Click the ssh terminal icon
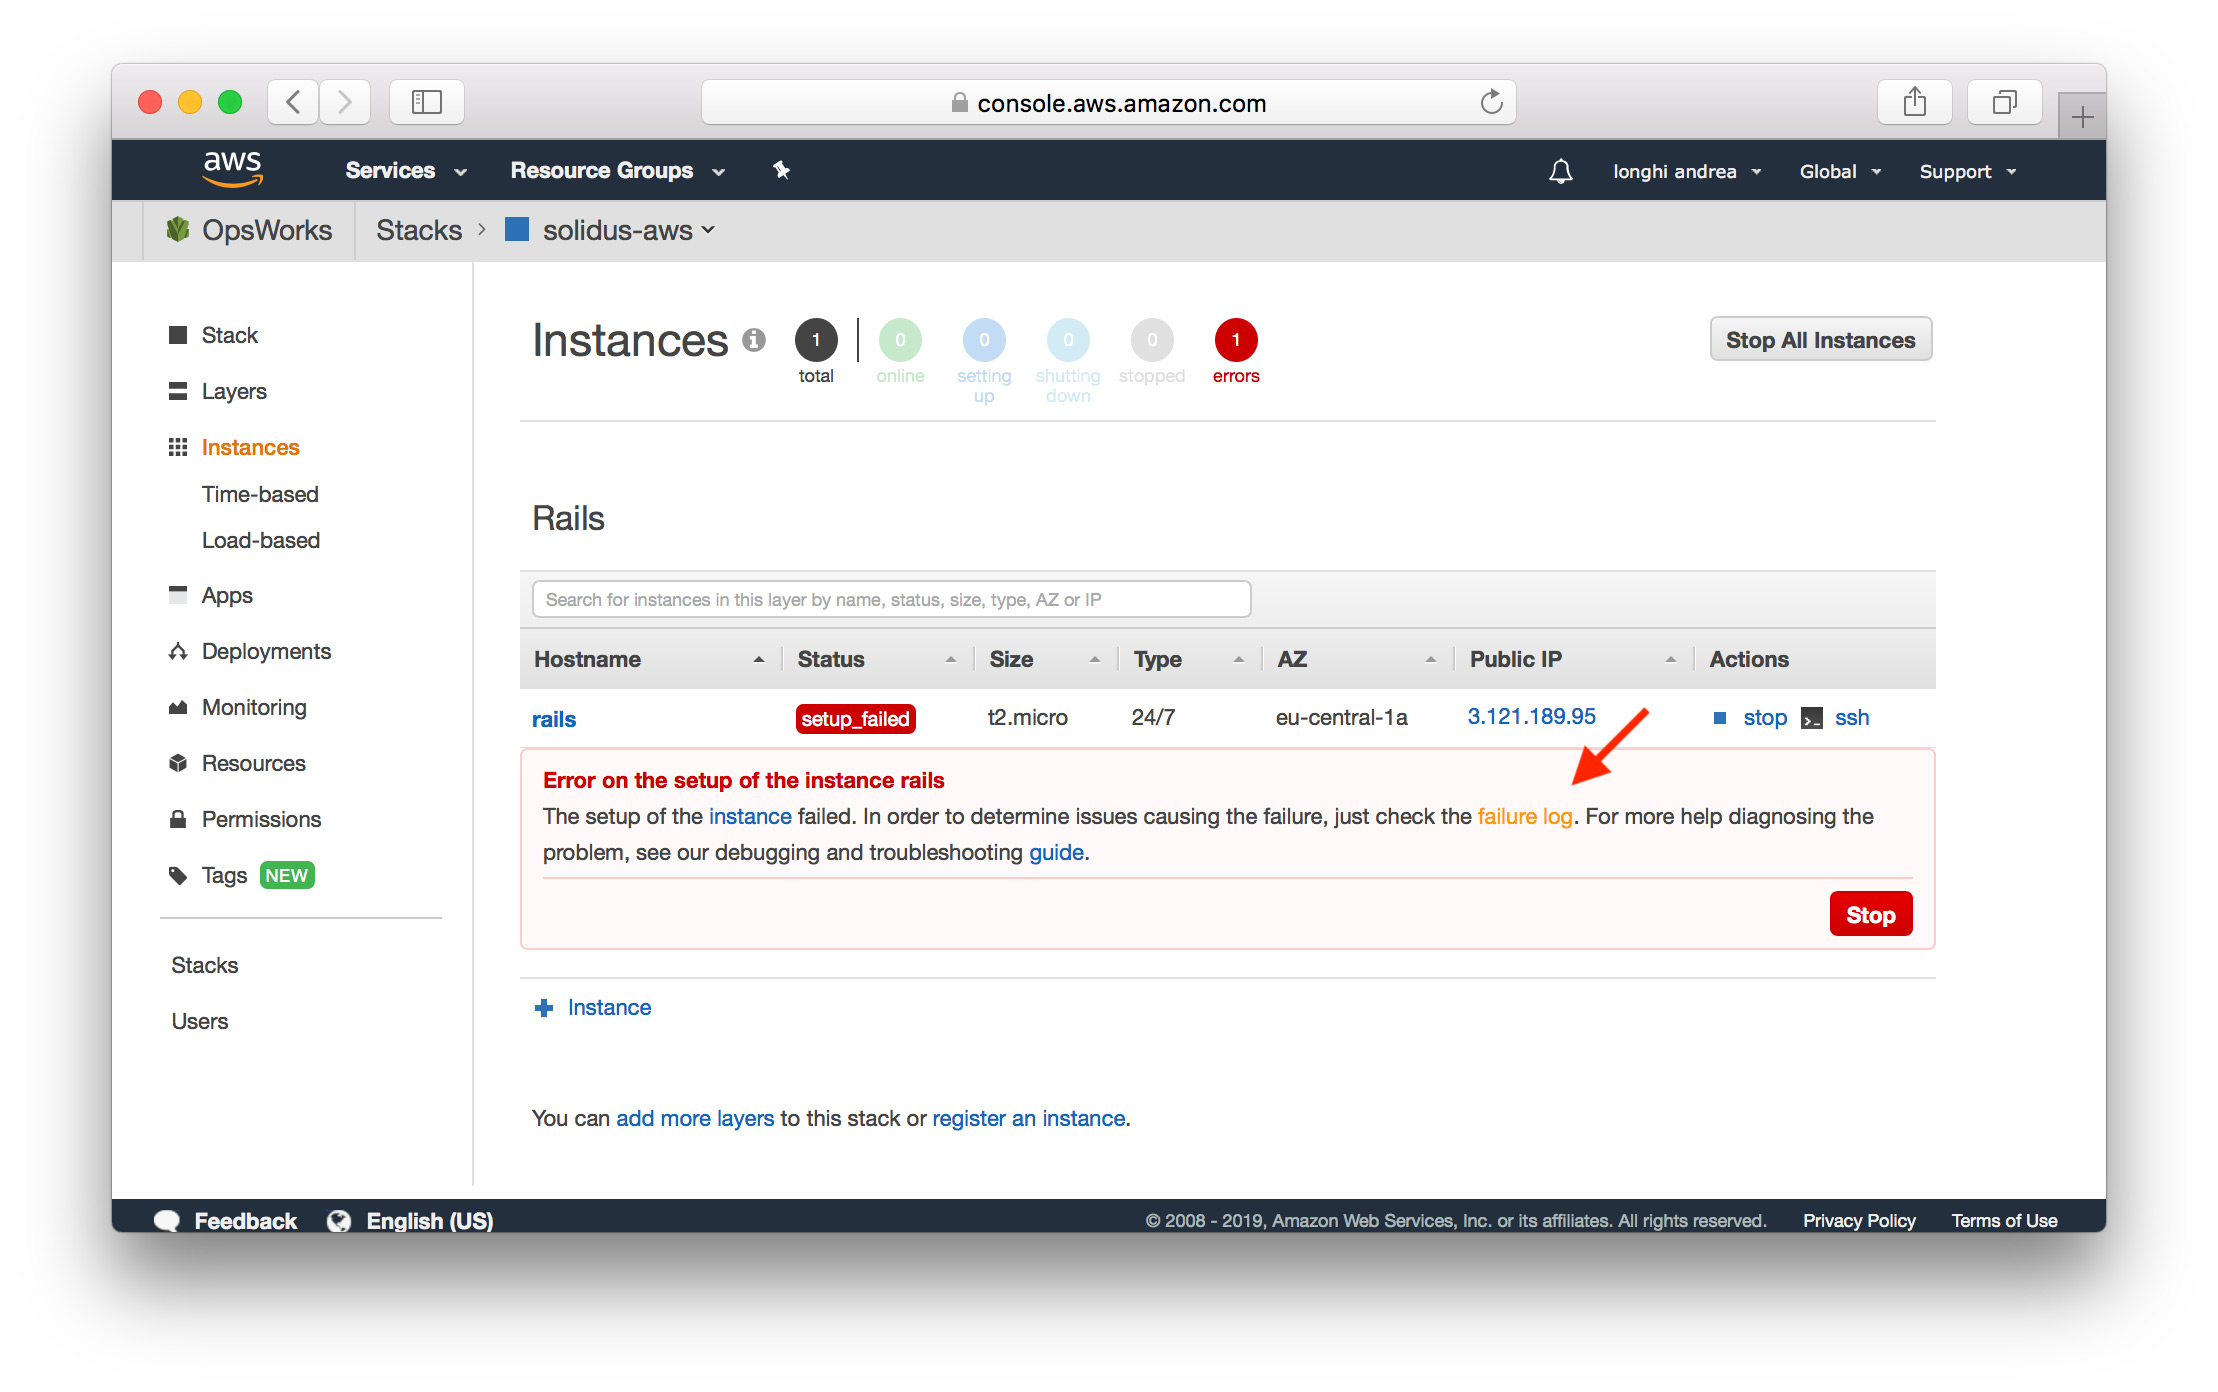 [x=1811, y=718]
